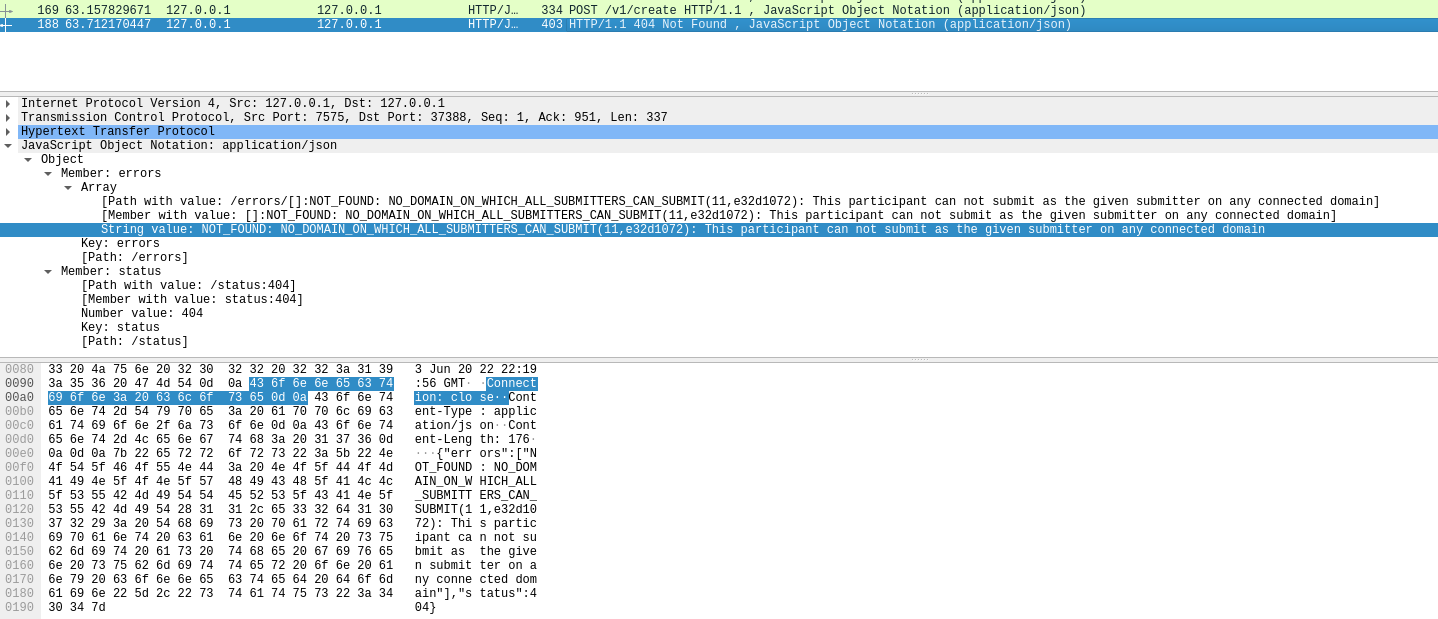Collapse the Member: errors node
Screen dimensions: 1438x619
coord(48,174)
